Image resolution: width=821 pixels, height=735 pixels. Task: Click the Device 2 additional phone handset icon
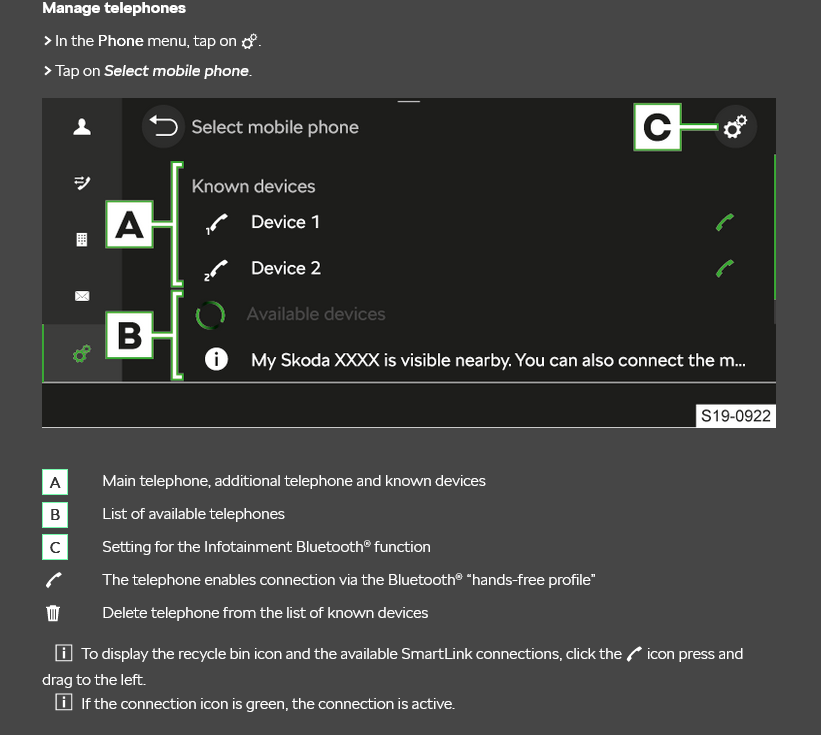coord(216,270)
